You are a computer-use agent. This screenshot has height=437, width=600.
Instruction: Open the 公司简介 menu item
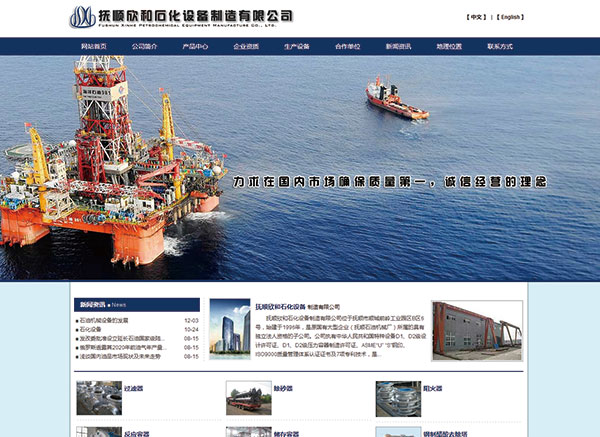145,47
